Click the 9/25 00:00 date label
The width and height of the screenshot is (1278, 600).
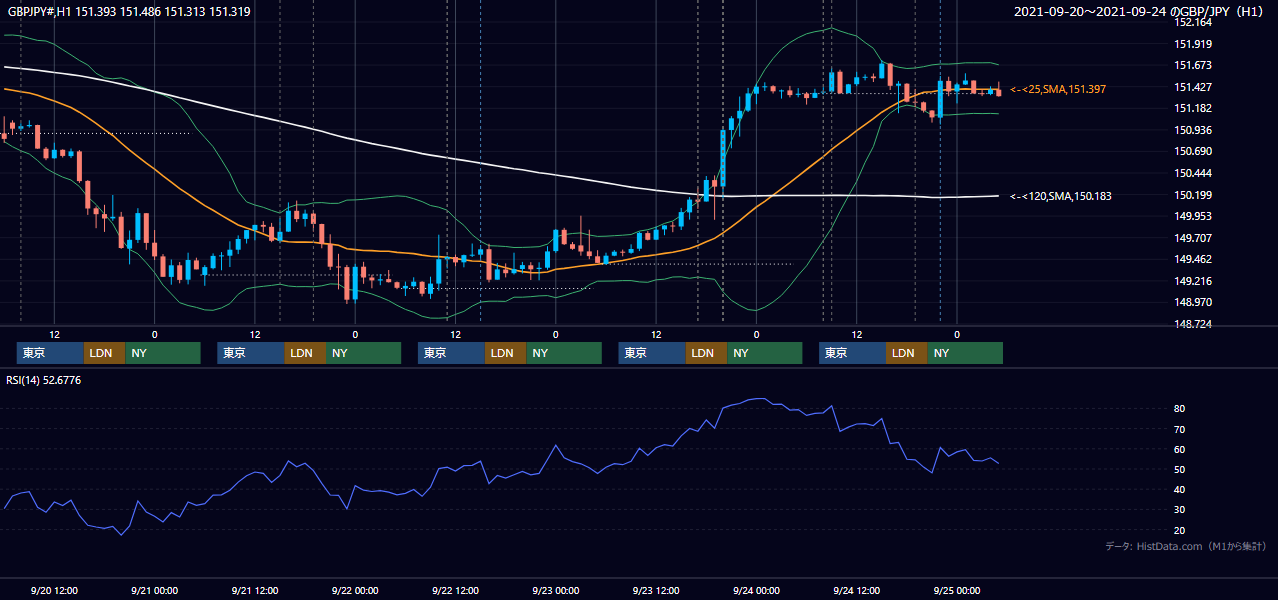(x=957, y=590)
